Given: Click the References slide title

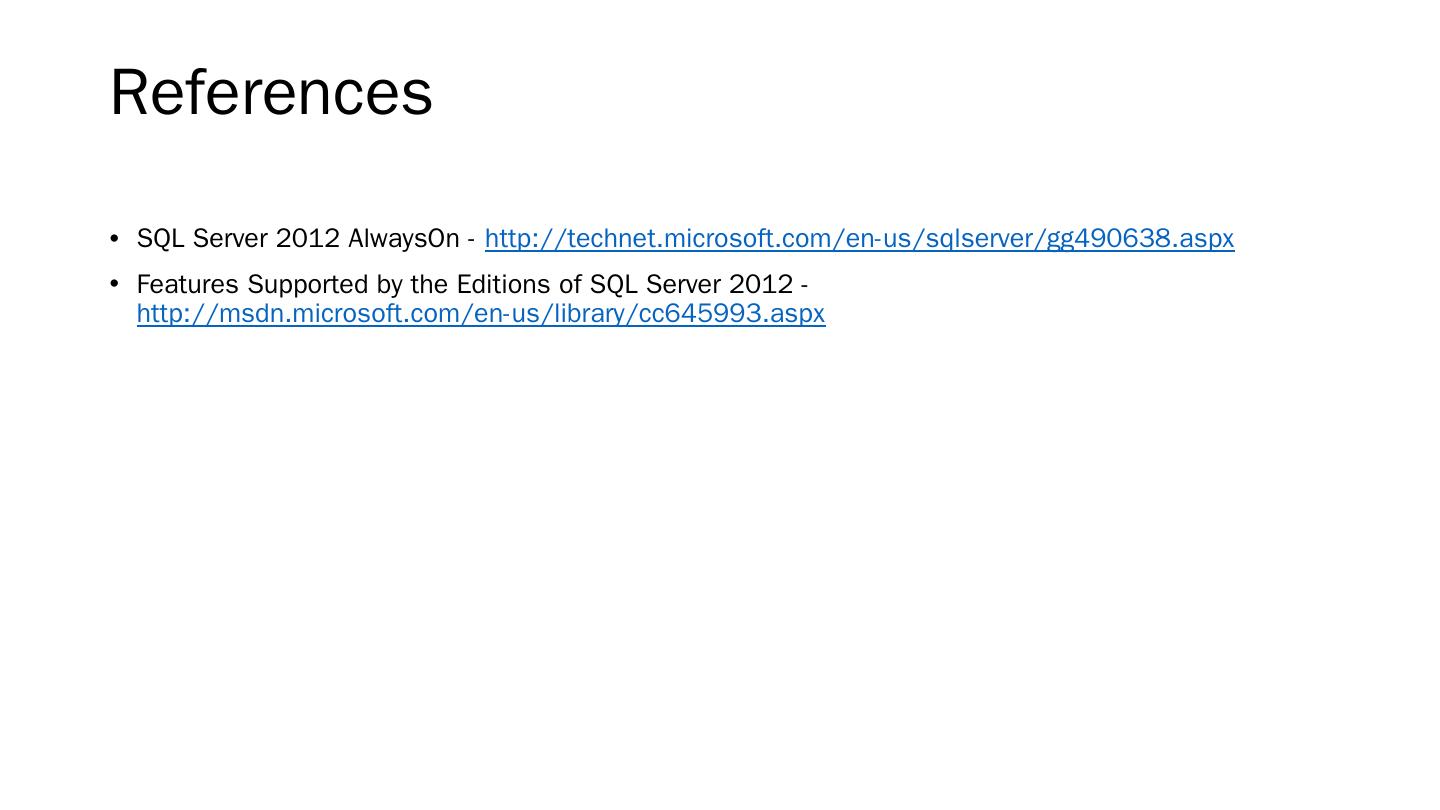Looking at the screenshot, I should click(x=271, y=92).
